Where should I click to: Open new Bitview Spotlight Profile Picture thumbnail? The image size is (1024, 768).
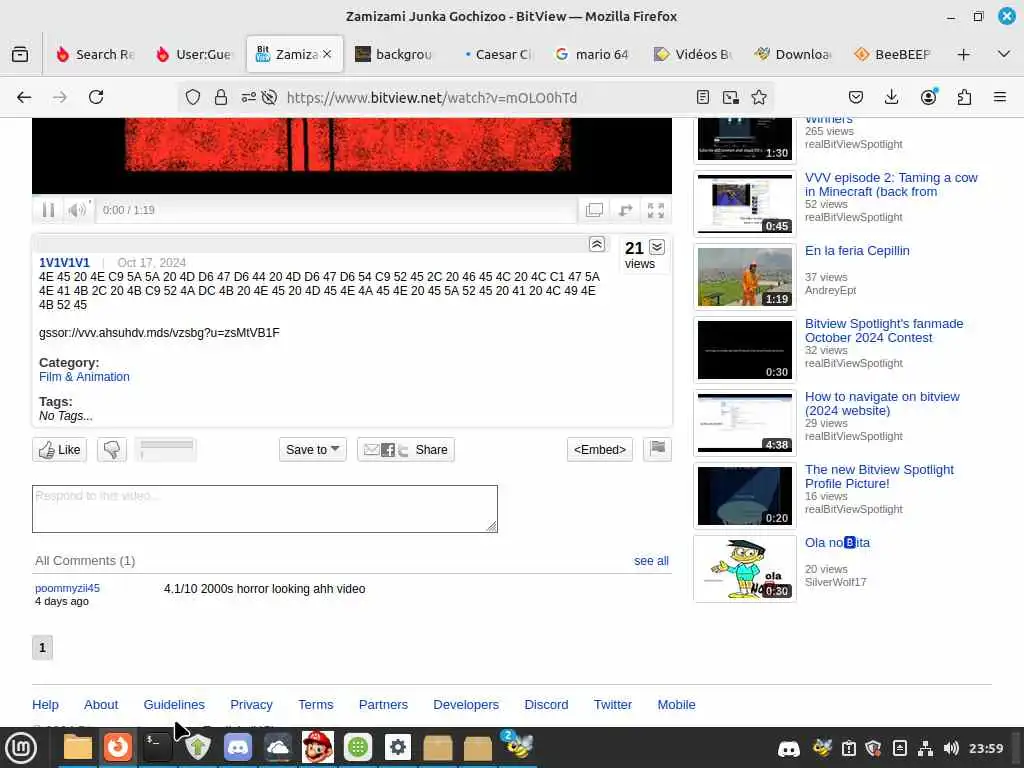(744, 496)
